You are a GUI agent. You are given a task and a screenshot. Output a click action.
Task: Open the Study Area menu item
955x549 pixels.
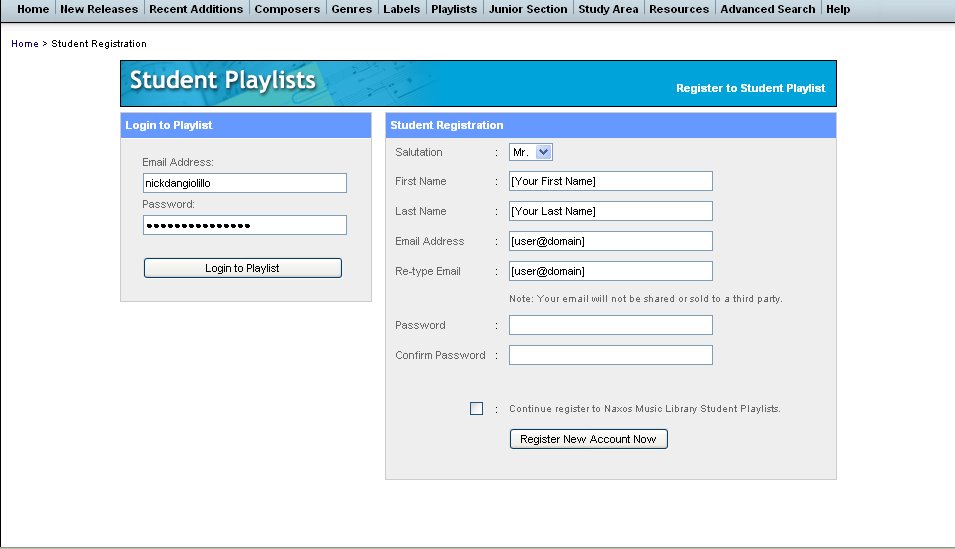(608, 9)
